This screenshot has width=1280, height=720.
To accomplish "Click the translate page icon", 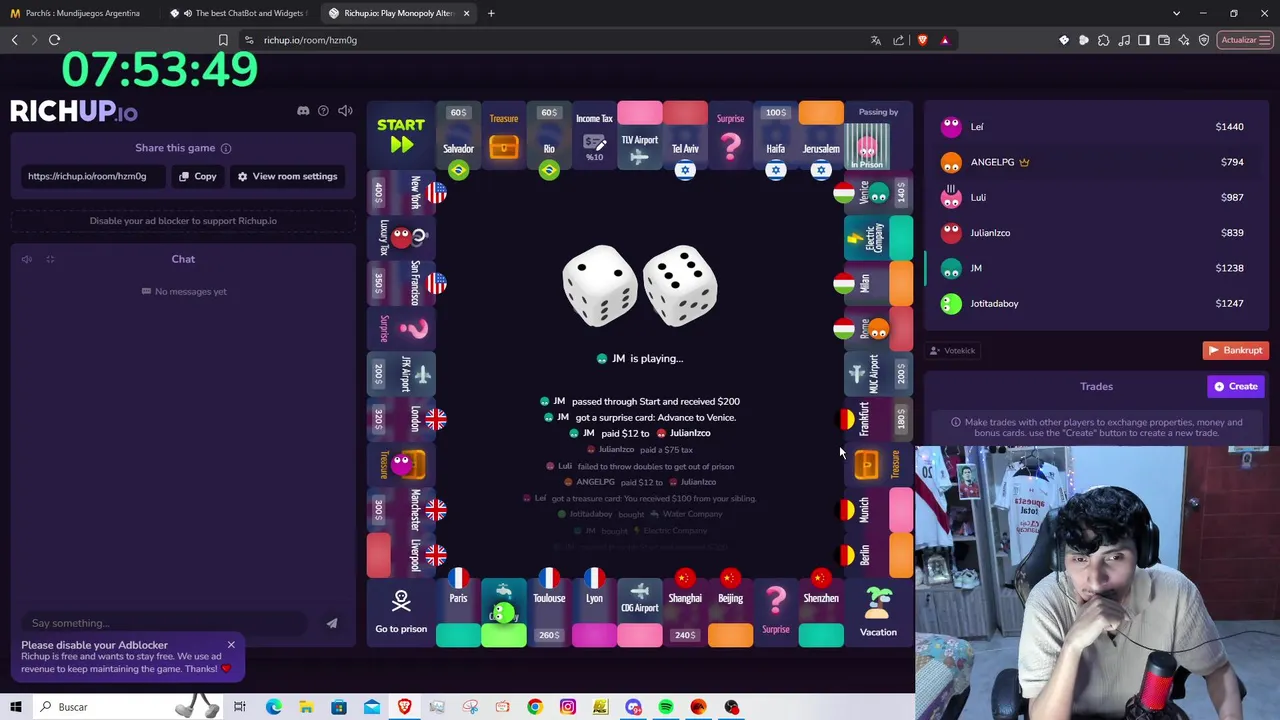I will pos(876,40).
